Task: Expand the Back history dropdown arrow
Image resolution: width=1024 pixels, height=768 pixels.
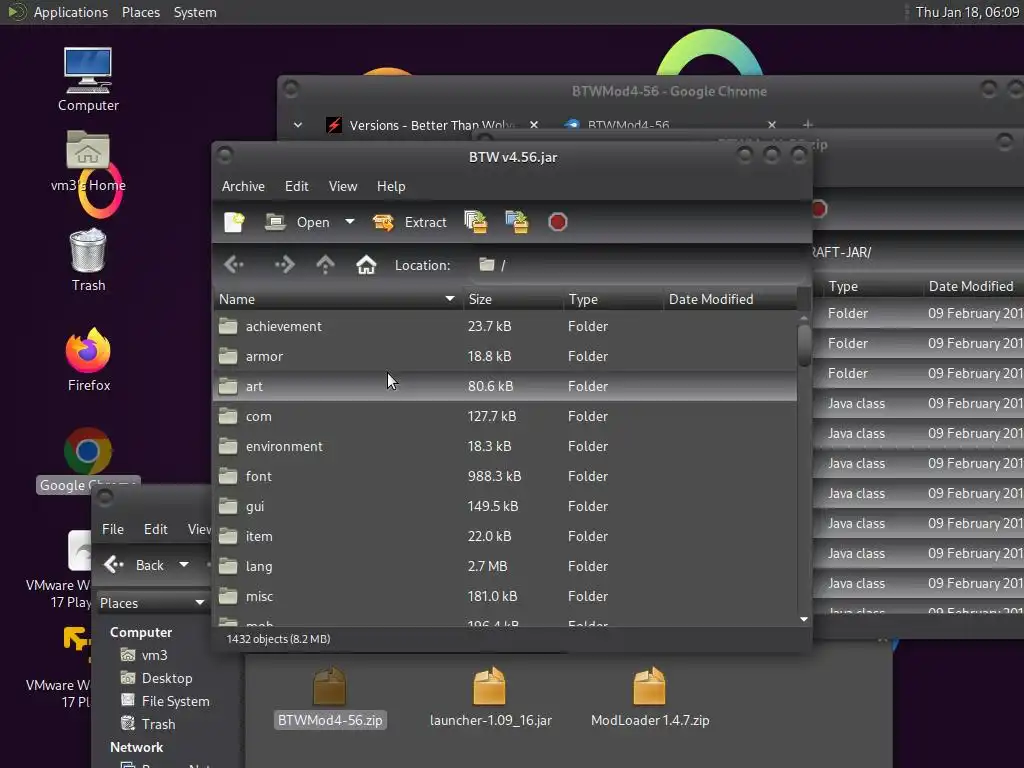Action: click(184, 564)
